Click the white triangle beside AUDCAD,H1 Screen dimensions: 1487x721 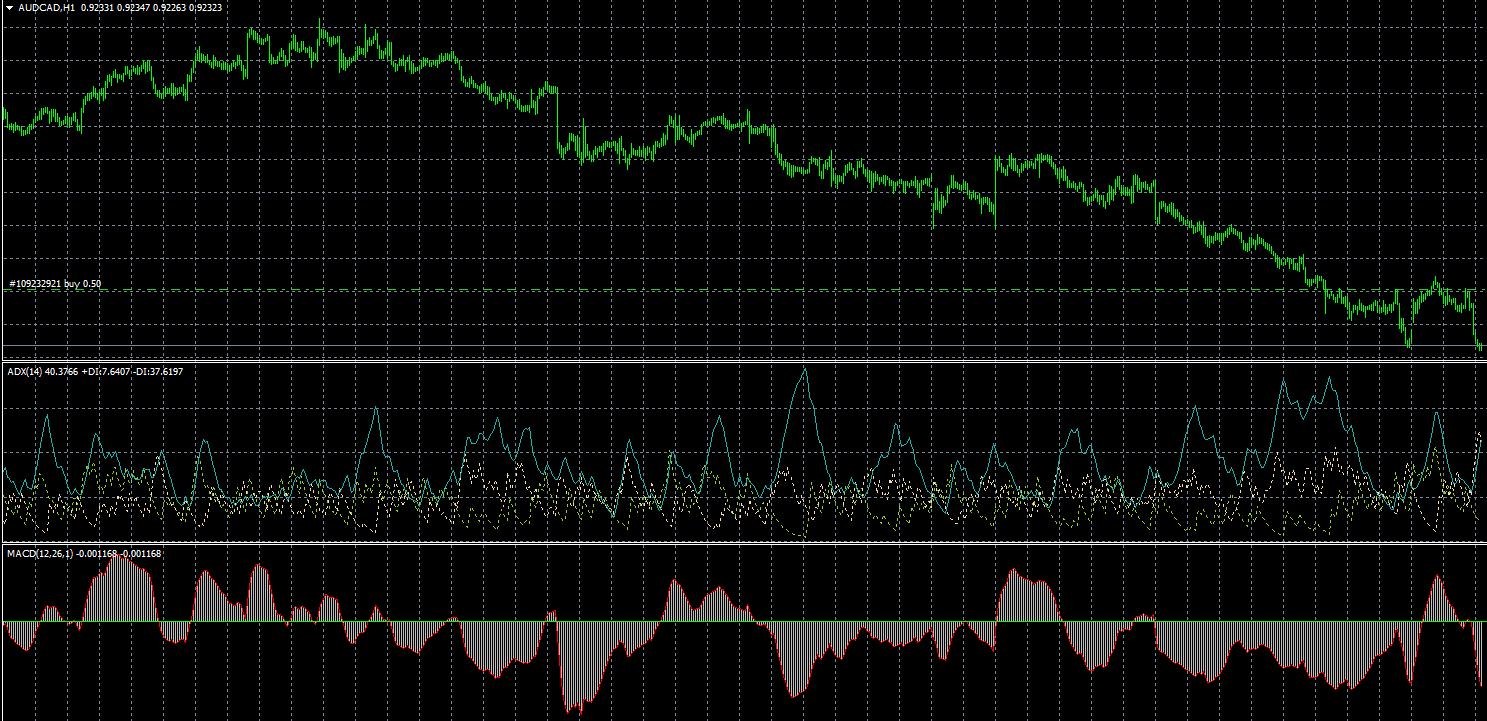(x=9, y=8)
